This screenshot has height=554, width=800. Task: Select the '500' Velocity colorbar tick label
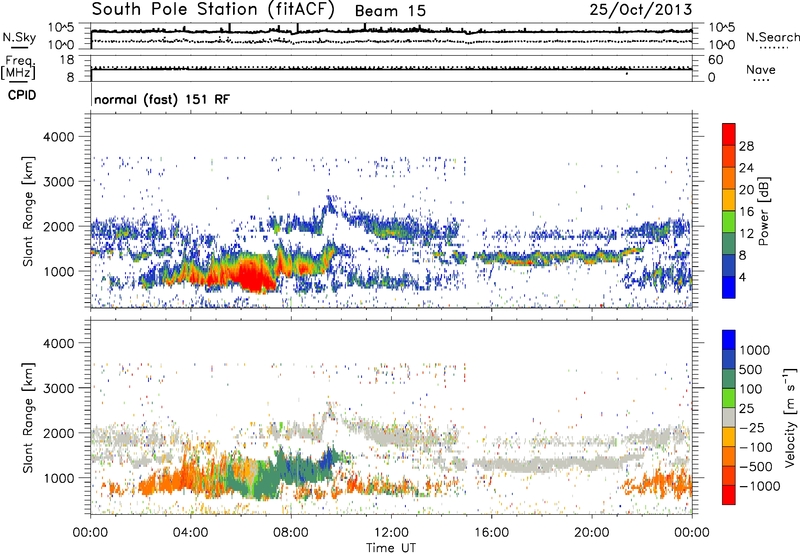(x=751, y=369)
